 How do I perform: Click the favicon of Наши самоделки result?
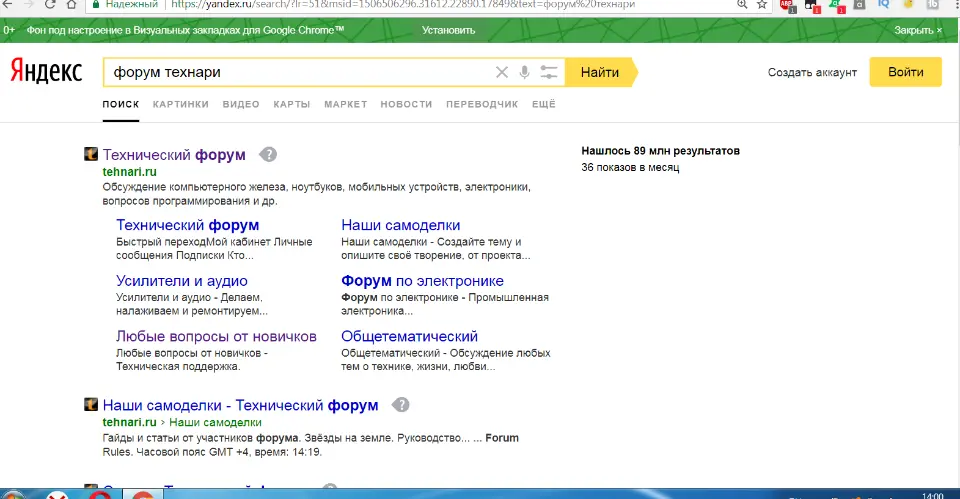click(x=91, y=404)
